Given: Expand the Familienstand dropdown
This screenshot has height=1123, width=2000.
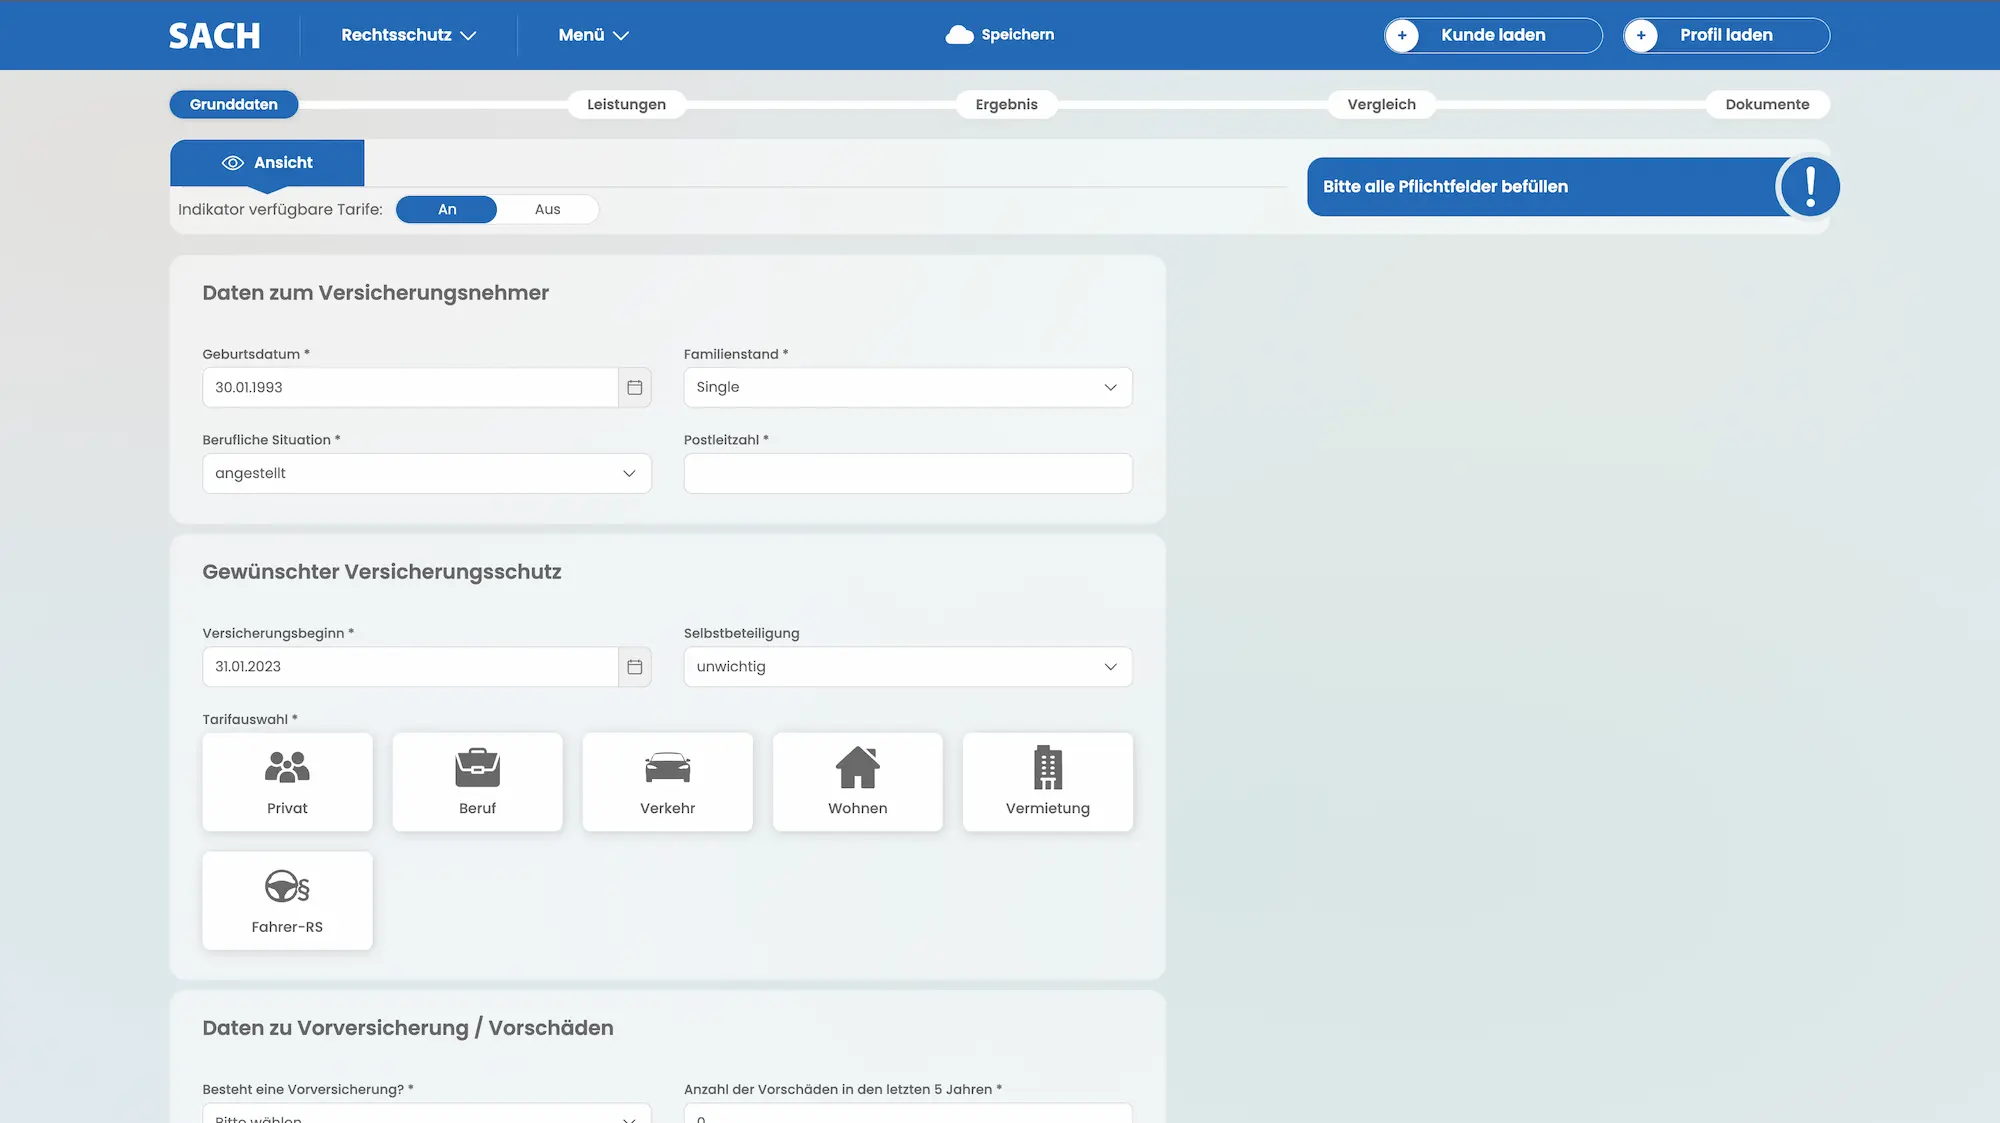Looking at the screenshot, I should click(x=907, y=387).
